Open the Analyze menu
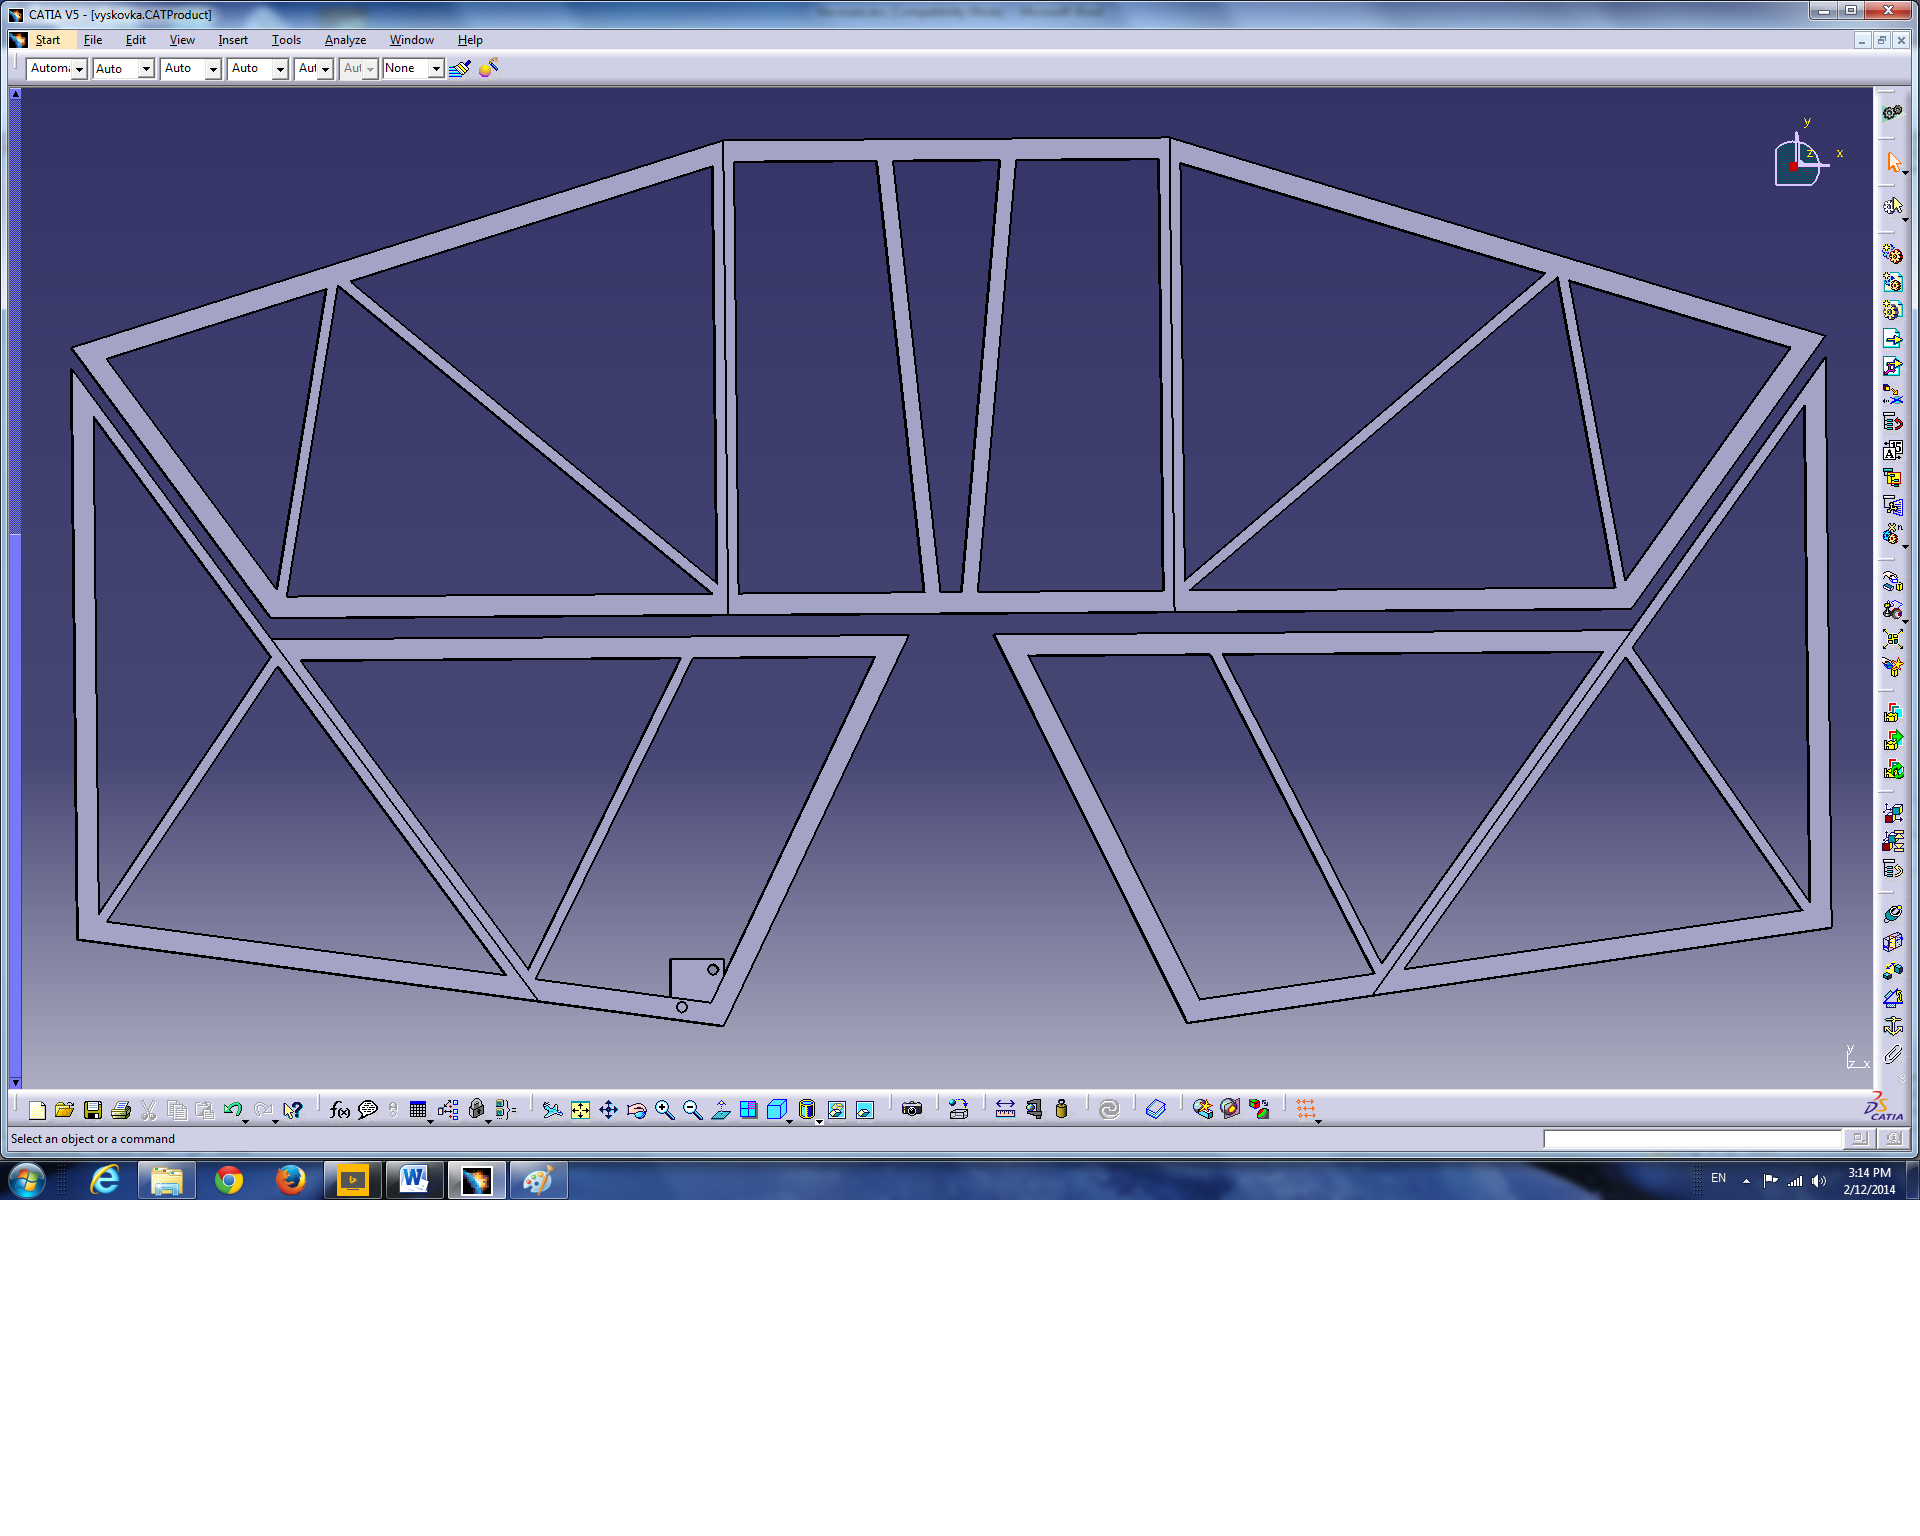 coord(345,40)
